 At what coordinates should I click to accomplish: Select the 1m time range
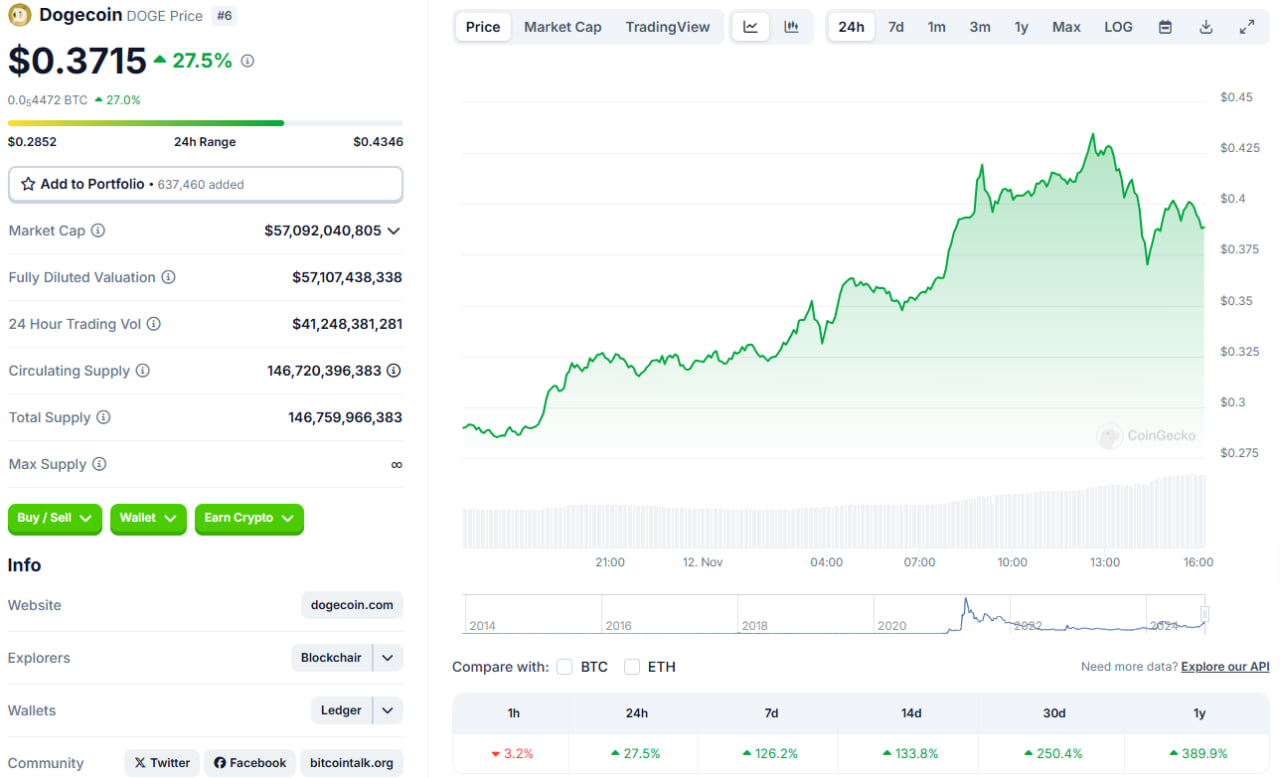click(x=937, y=27)
